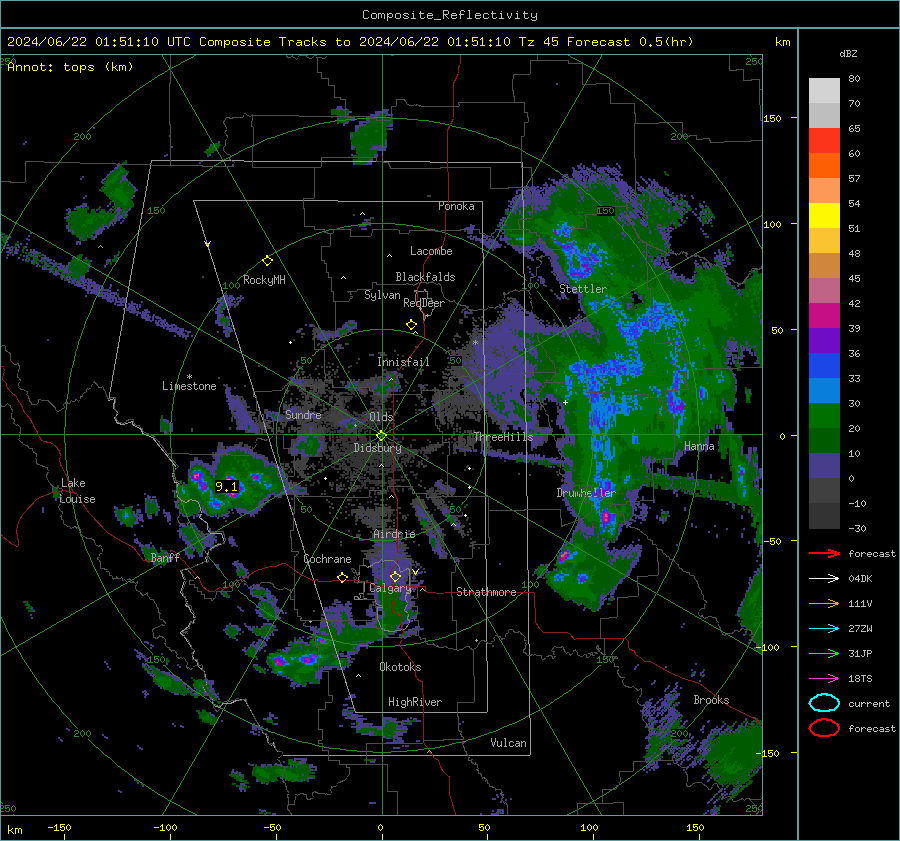
Task: Click the bright red swatch below 65 dBZ
Action: (x=824, y=141)
